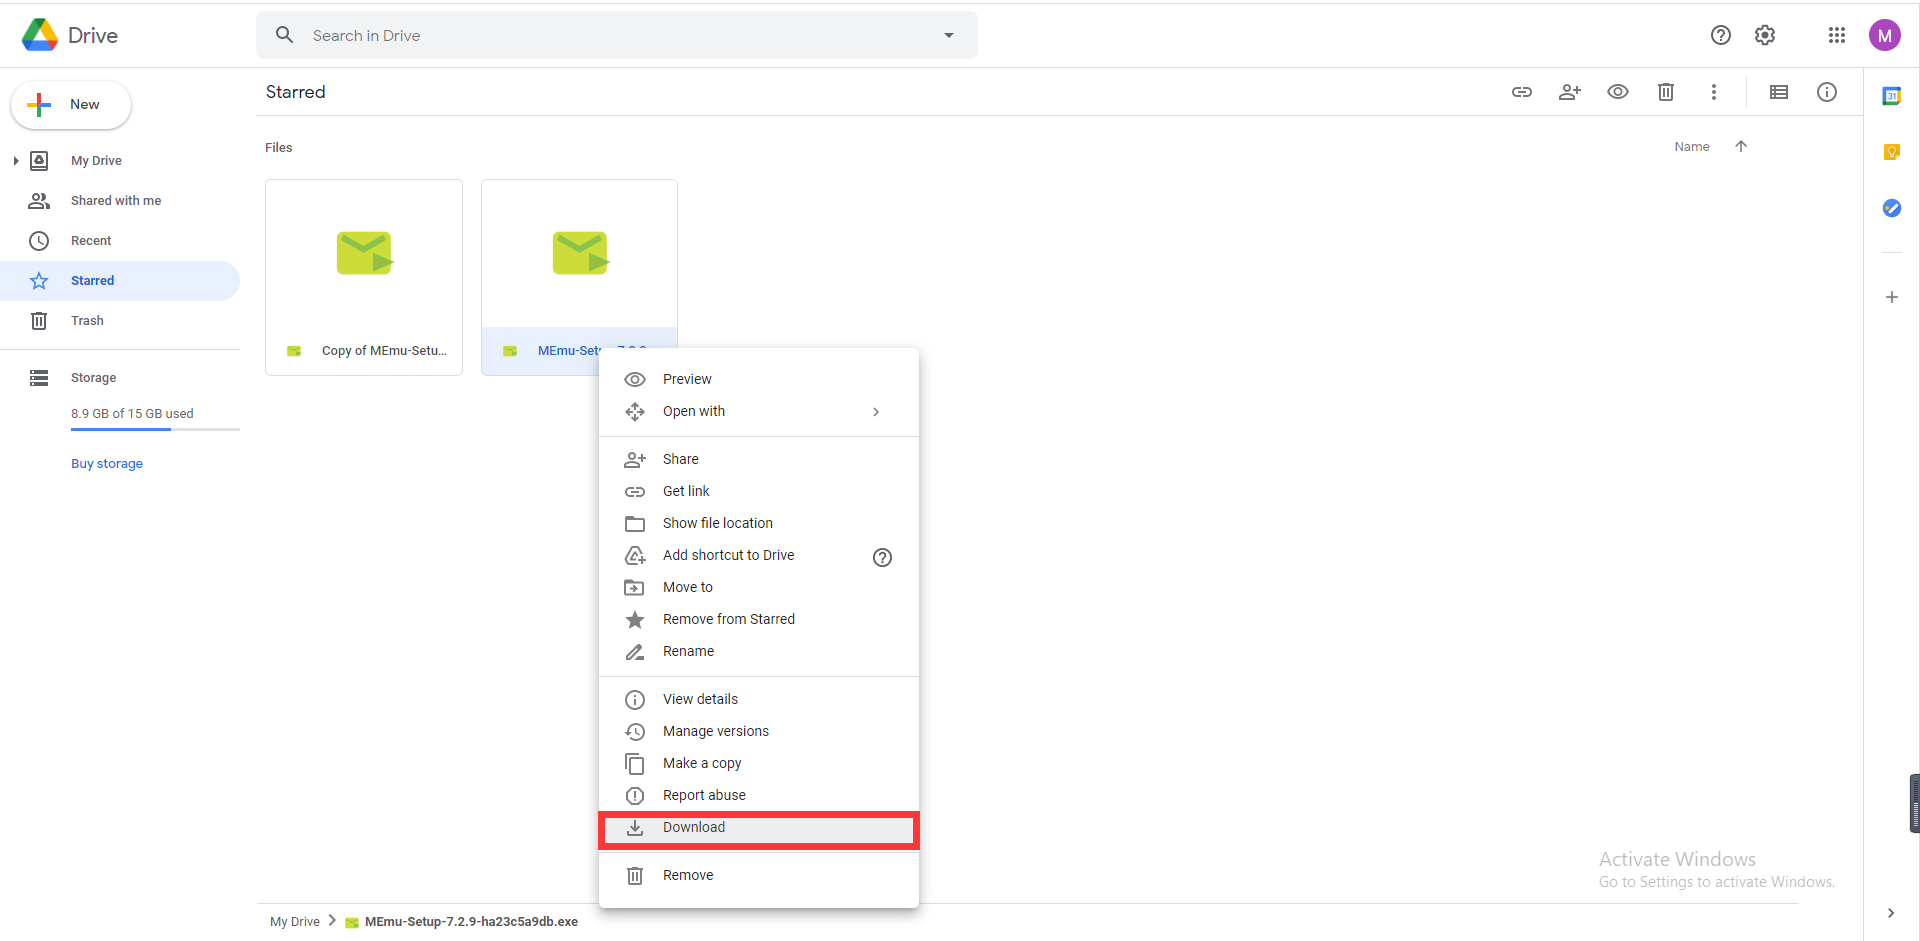Open the Tasks icon in the side panel

point(1891,208)
